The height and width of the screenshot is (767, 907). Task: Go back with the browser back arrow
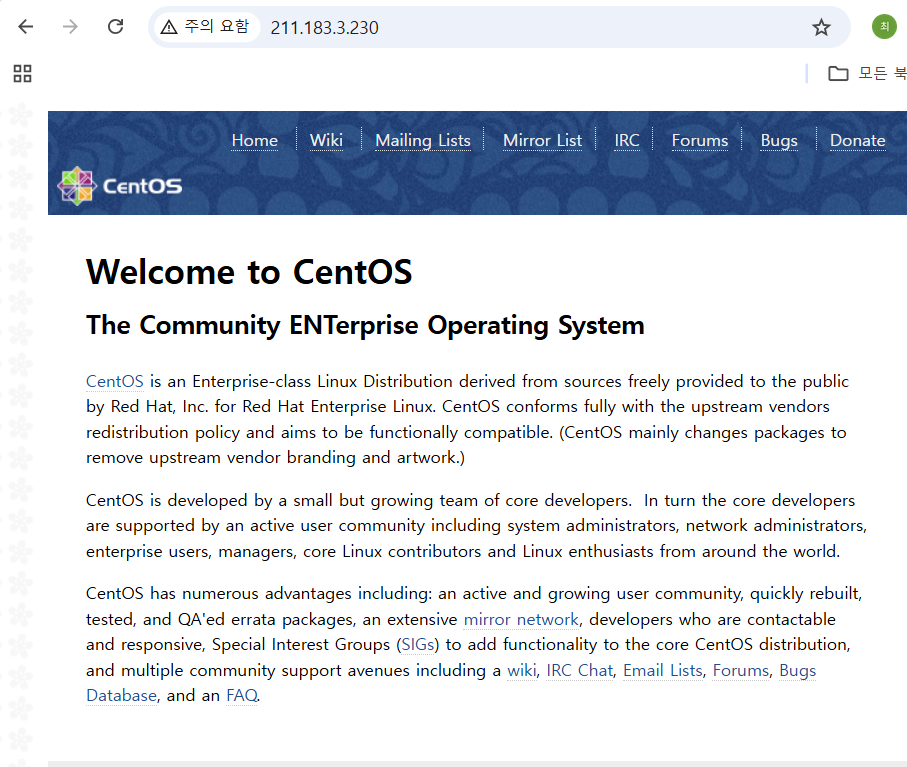(x=26, y=27)
